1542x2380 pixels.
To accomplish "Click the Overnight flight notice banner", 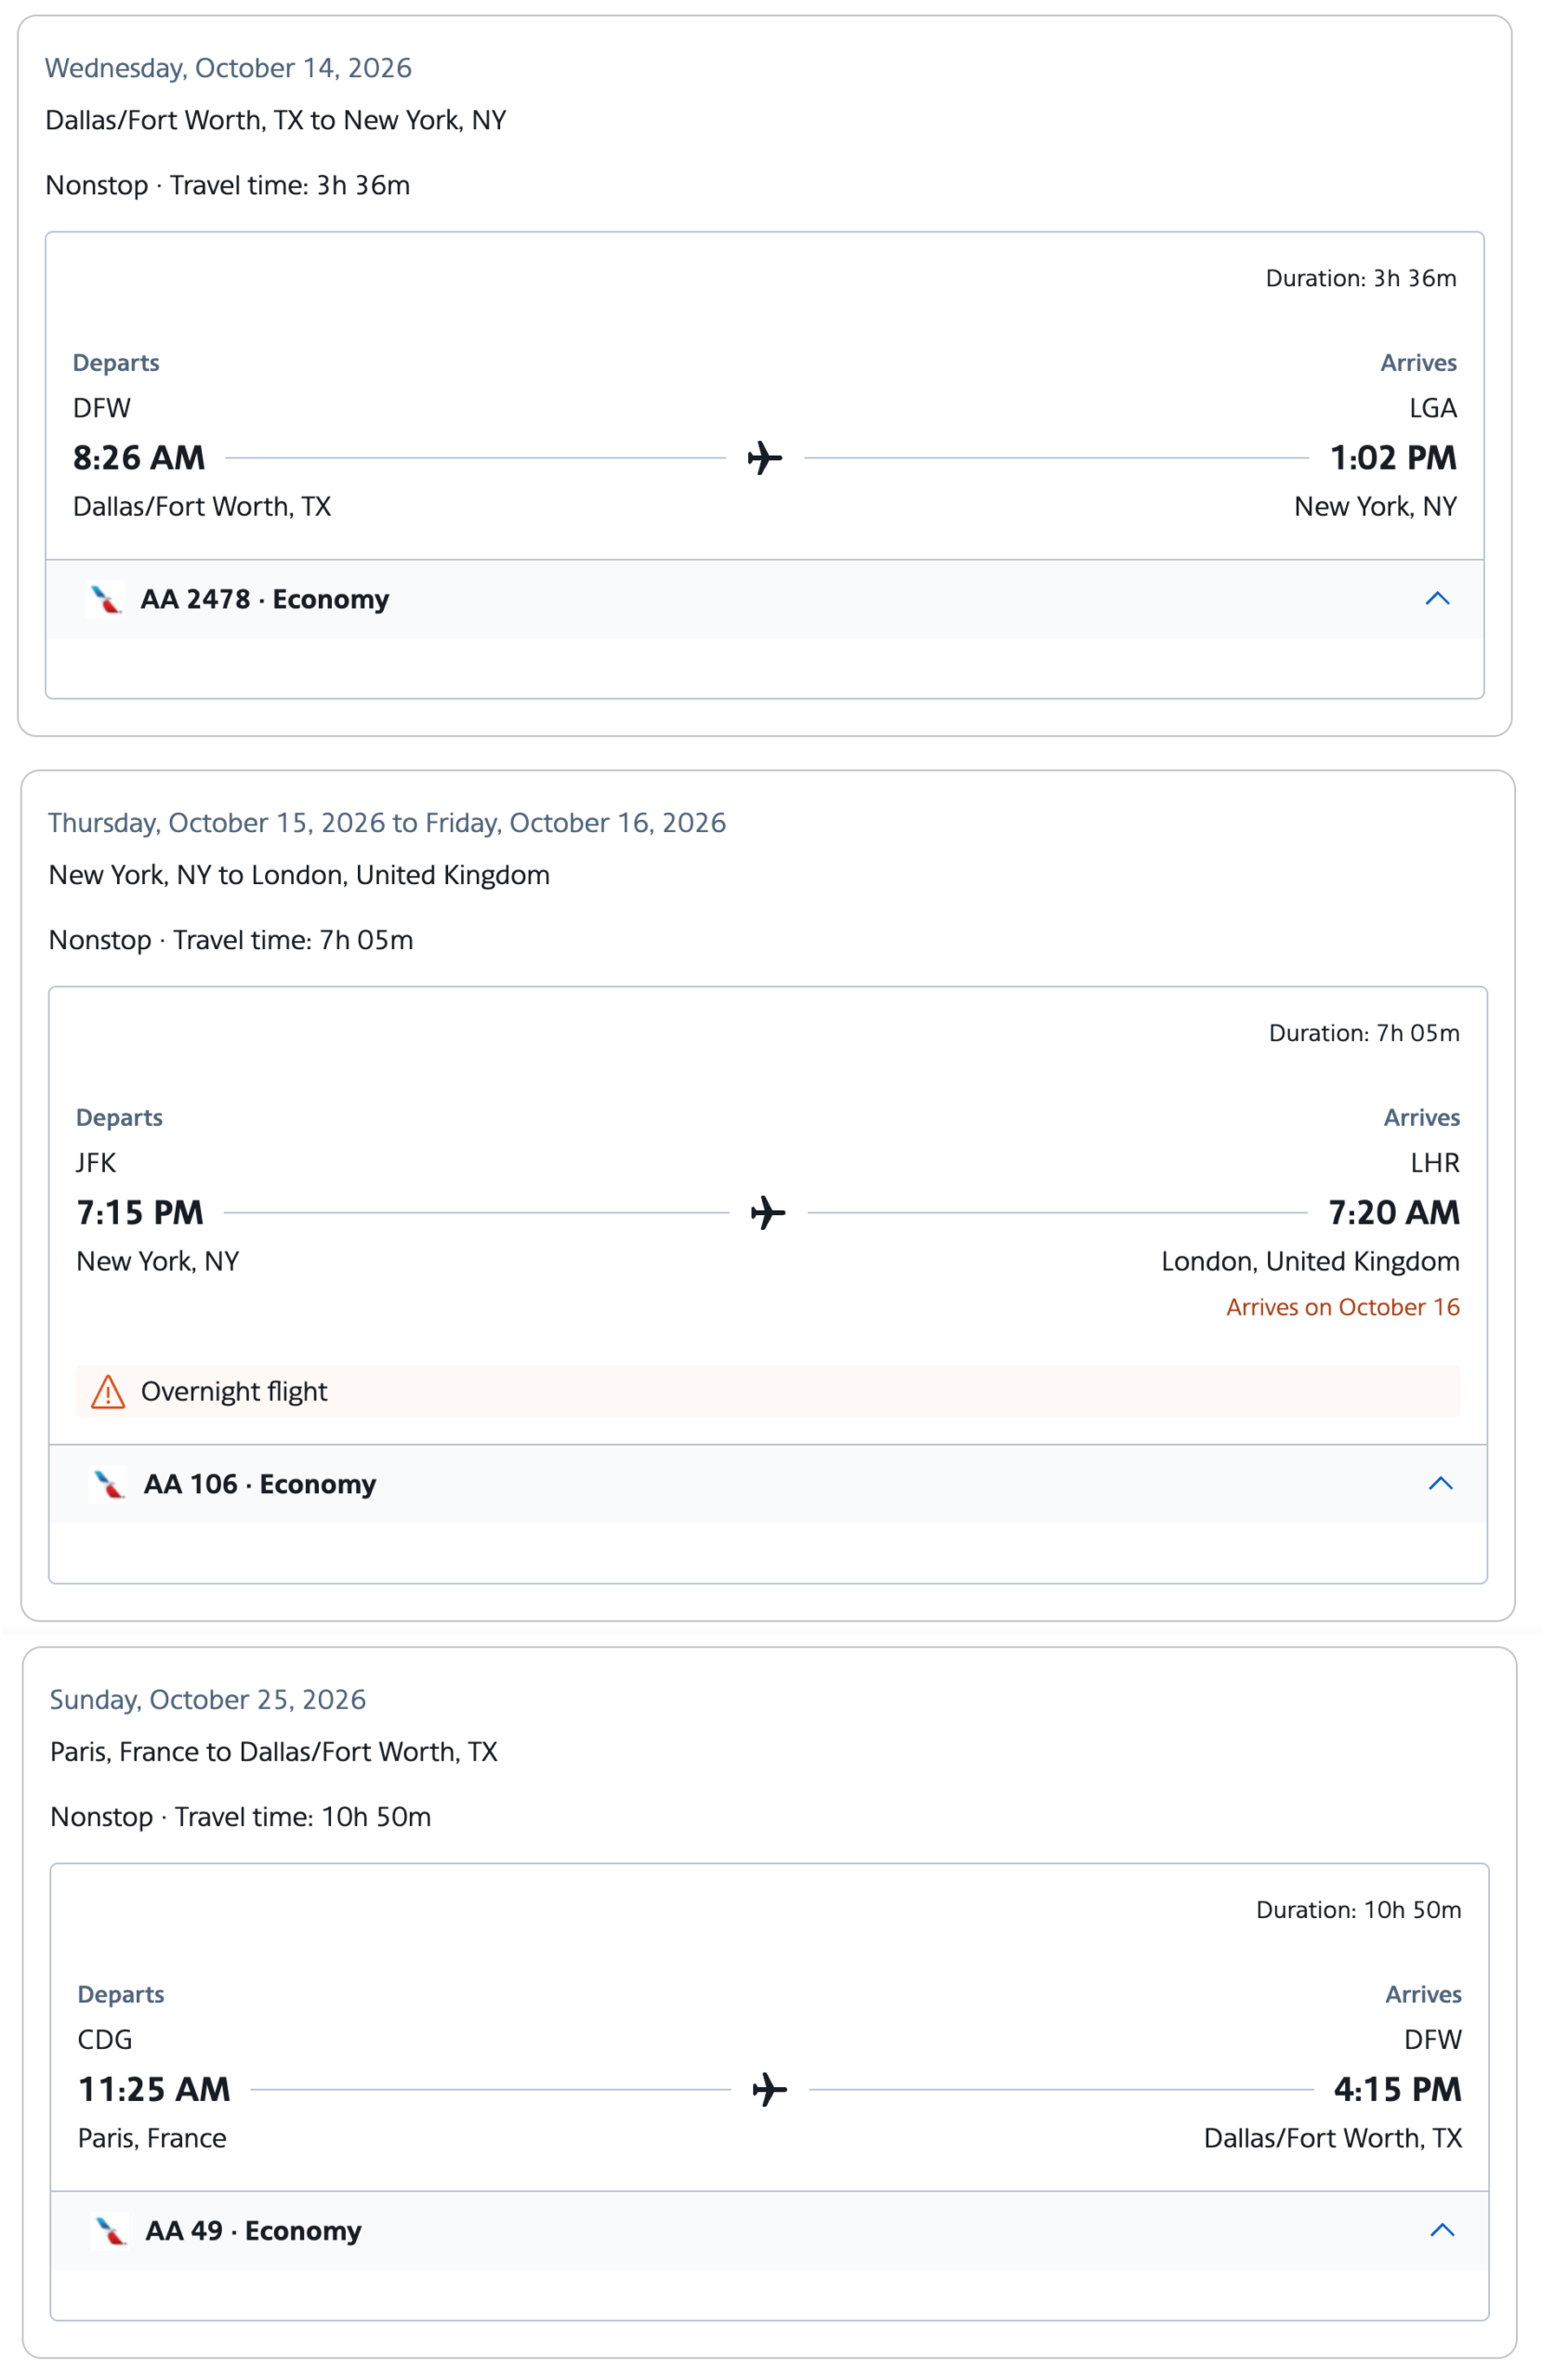I will pos(768,1392).
